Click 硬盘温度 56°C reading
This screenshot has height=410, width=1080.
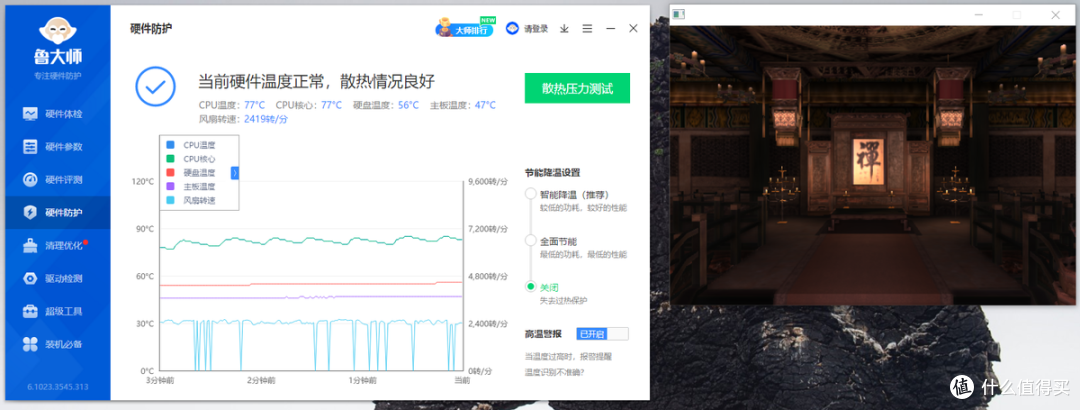386,105
